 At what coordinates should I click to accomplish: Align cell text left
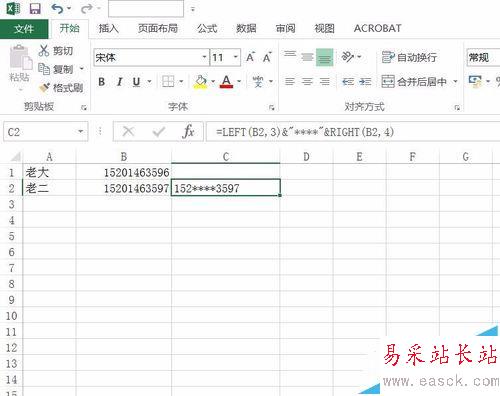point(290,81)
